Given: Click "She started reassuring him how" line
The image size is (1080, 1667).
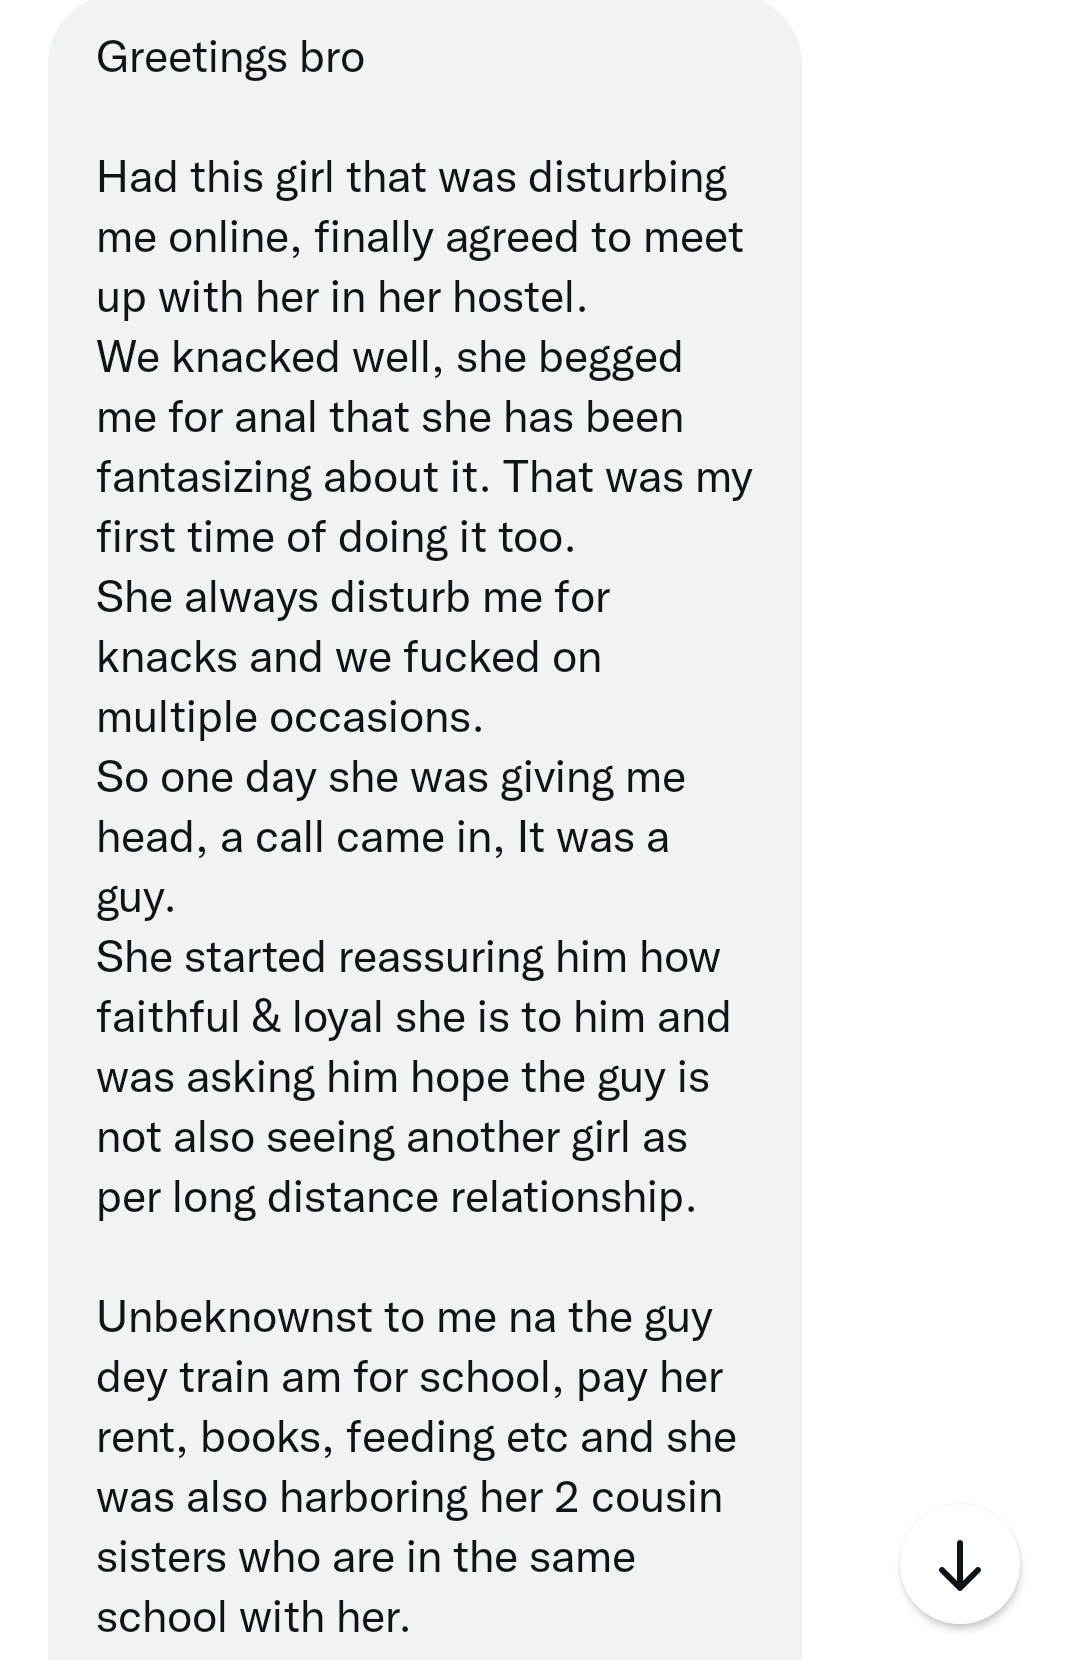Looking at the screenshot, I should [408, 957].
